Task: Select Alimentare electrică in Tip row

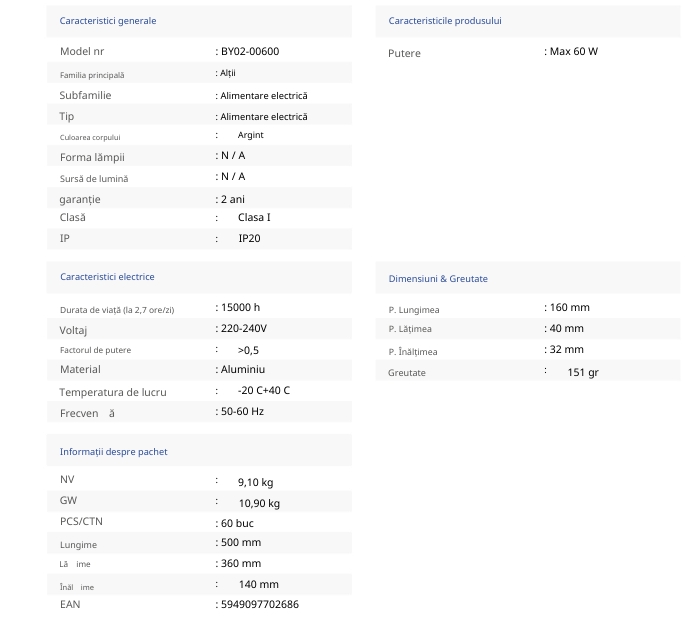Action: point(264,117)
